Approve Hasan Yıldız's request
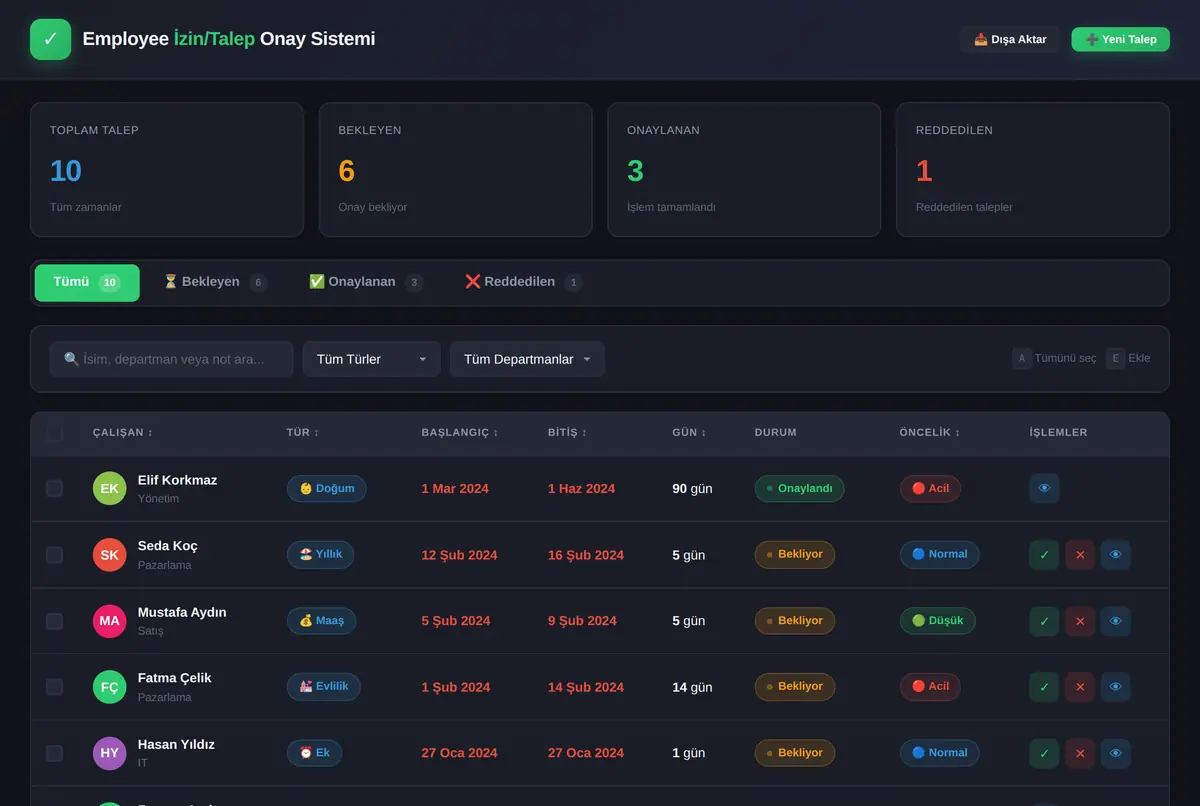This screenshot has height=806, width=1200. 1044,753
